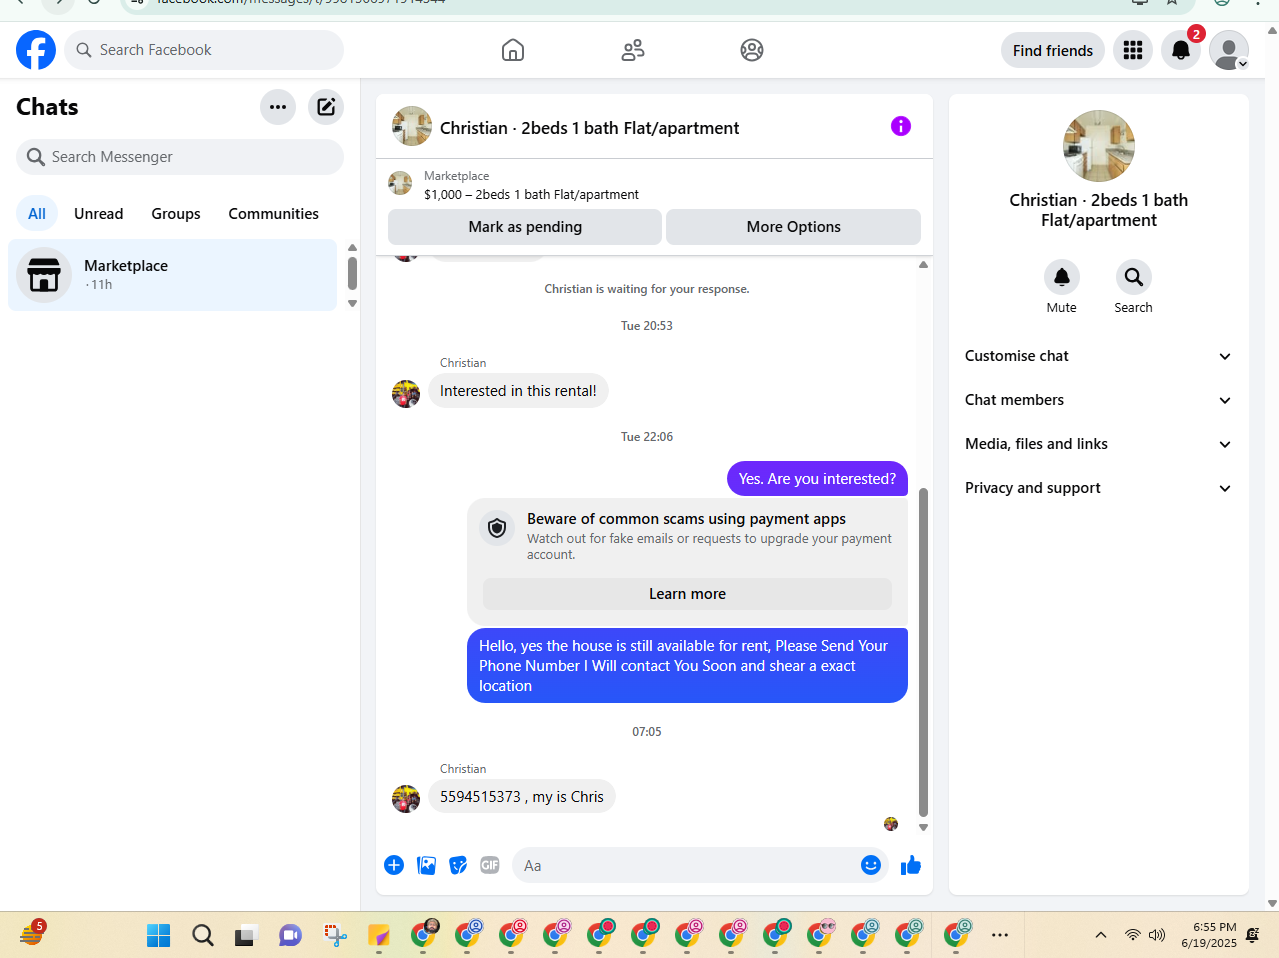This screenshot has height=958, width=1279.
Task: Open the Snipping Tool taskbar icon
Action: [335, 935]
